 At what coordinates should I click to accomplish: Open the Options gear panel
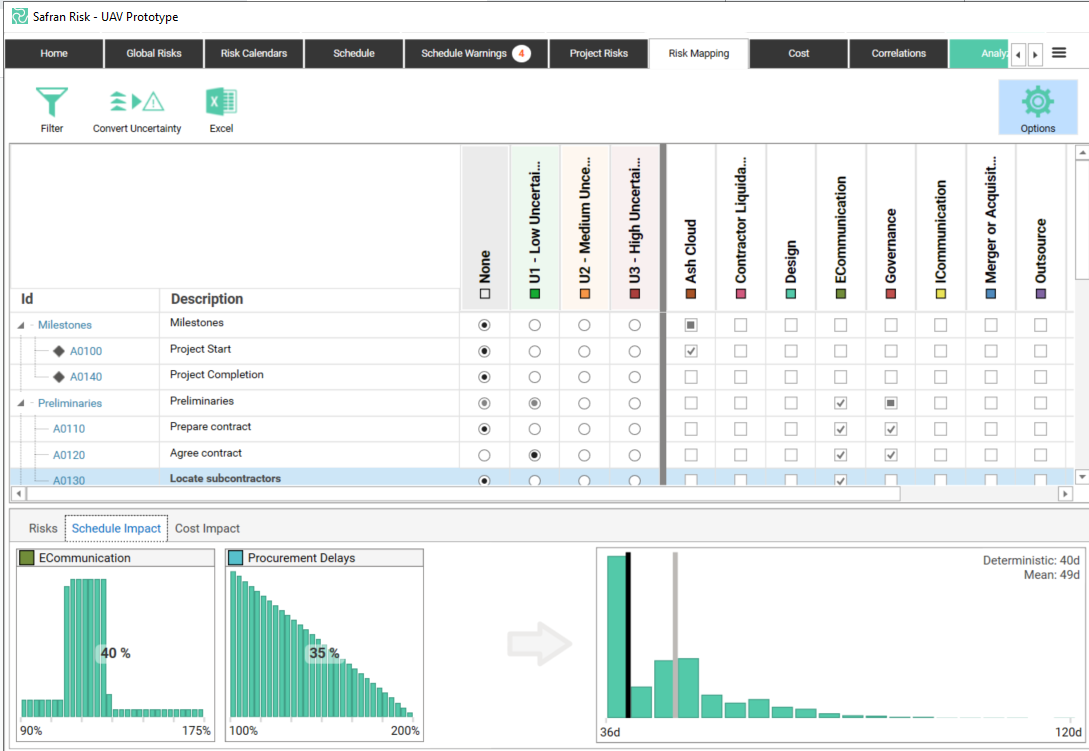(1037, 108)
